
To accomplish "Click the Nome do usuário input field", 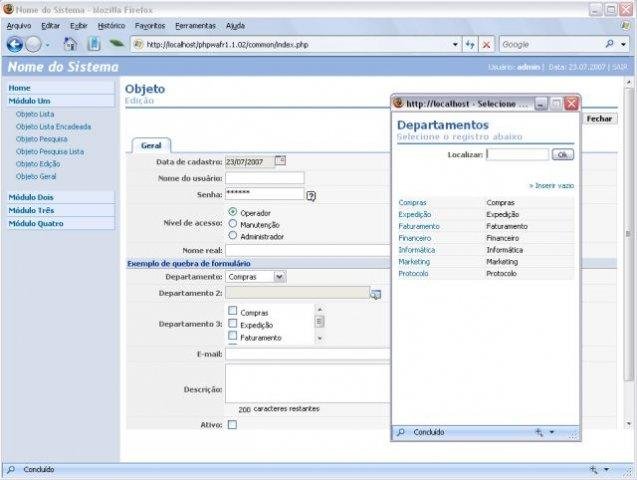I will (265, 178).
